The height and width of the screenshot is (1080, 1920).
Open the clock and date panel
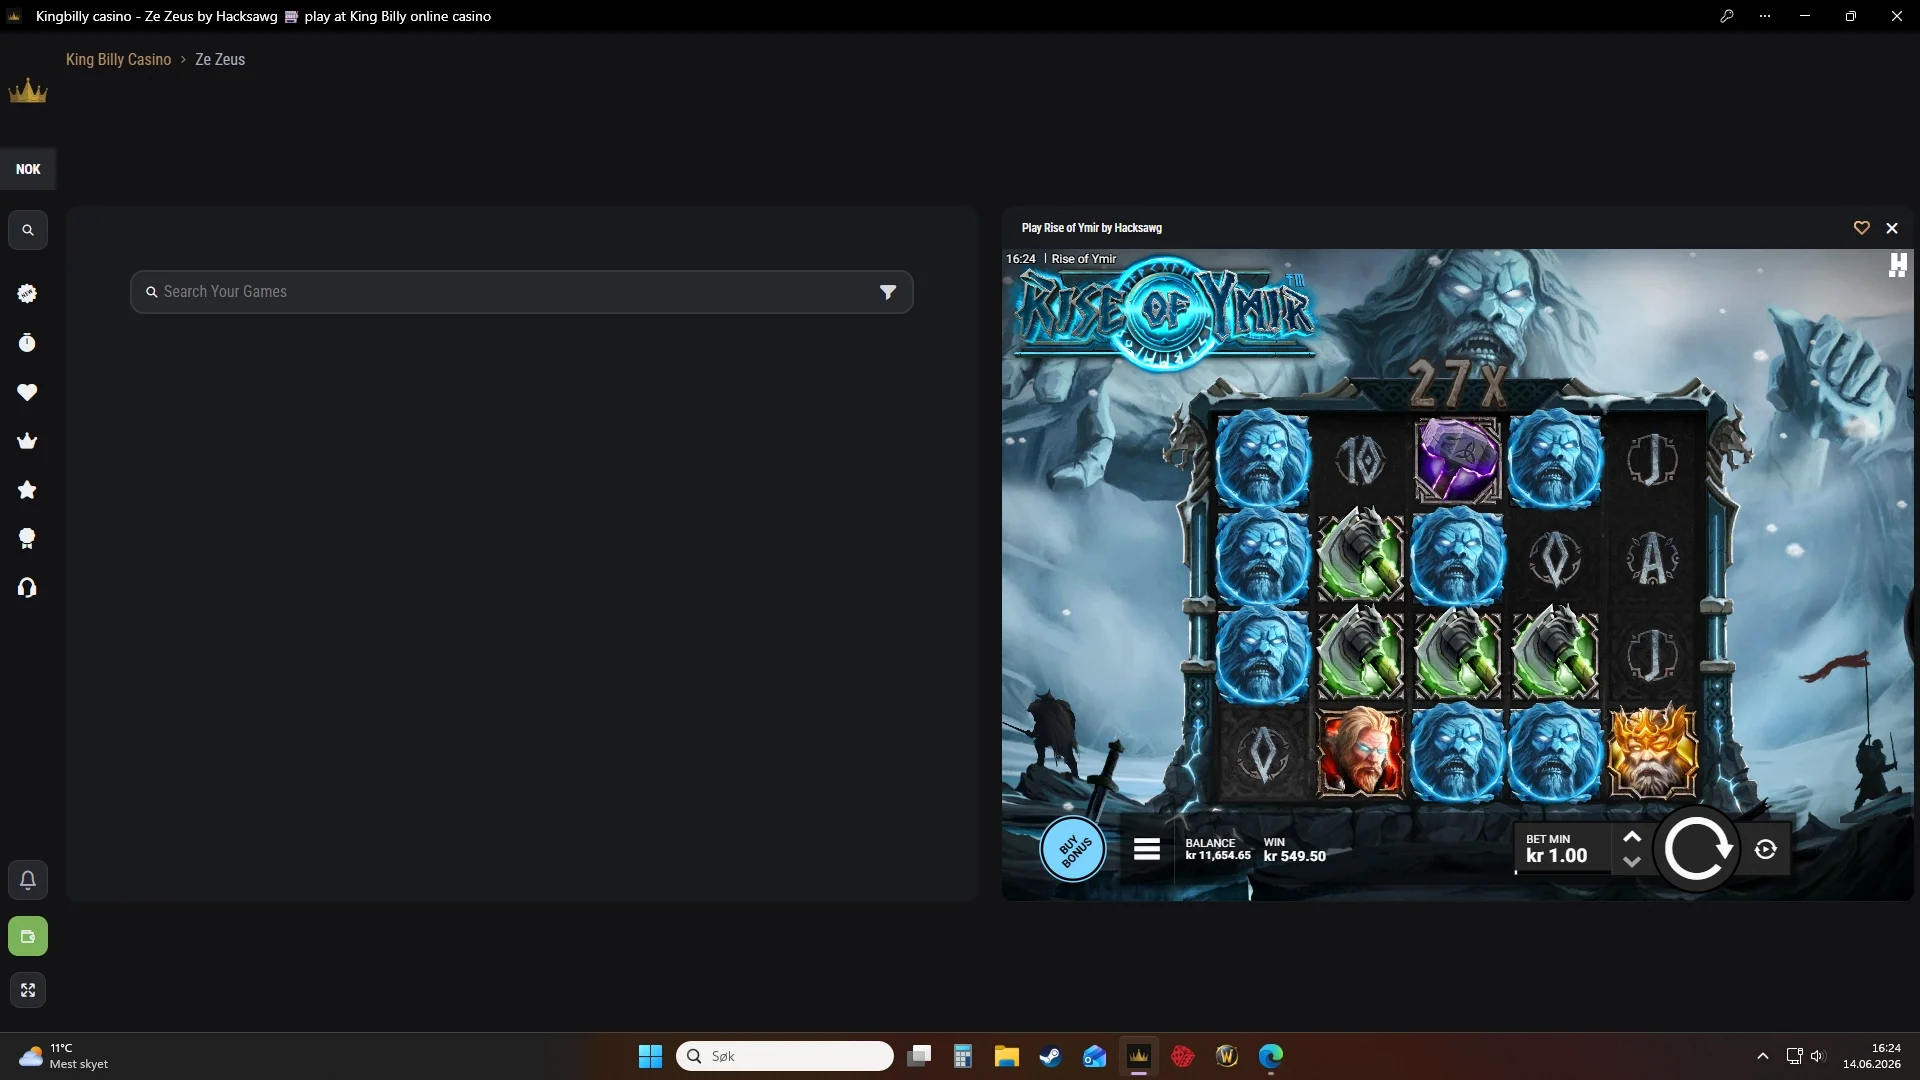1872,1056
